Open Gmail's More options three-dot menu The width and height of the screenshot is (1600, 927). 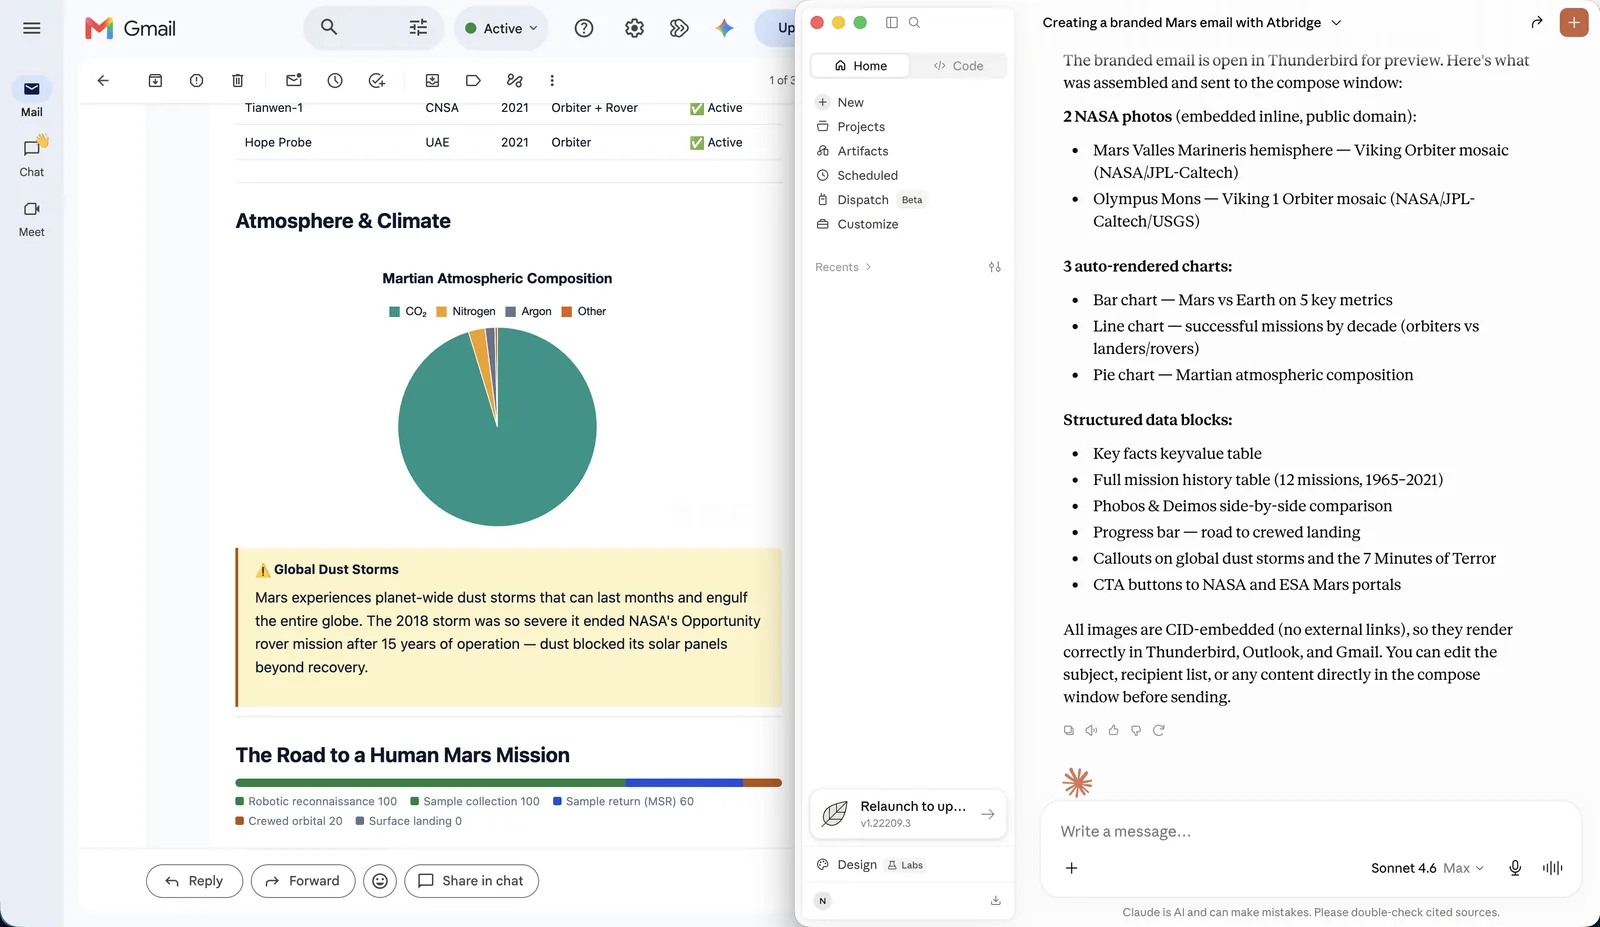tap(552, 80)
